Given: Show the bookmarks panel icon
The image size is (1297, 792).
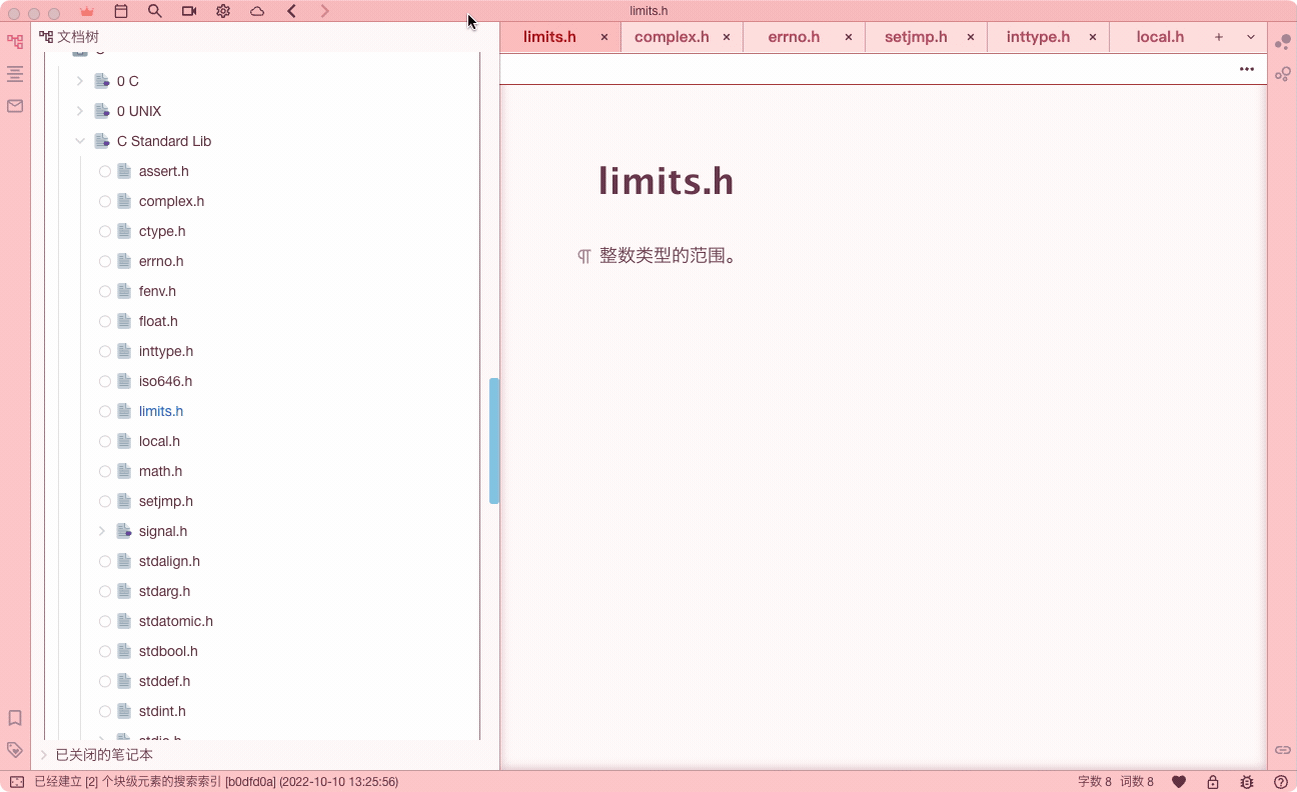Looking at the screenshot, I should coord(14,717).
